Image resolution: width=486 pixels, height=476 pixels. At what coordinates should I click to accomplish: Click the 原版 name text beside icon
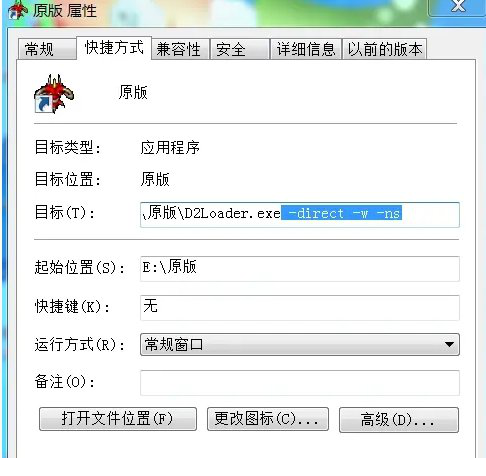[133, 92]
